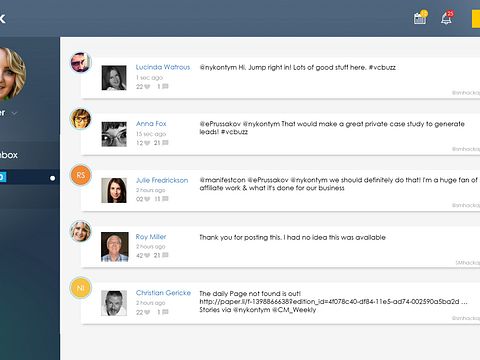Viewport: 480px width, 360px height.
Task: Open Lucinda Watrous's profile link
Action: click(x=163, y=67)
